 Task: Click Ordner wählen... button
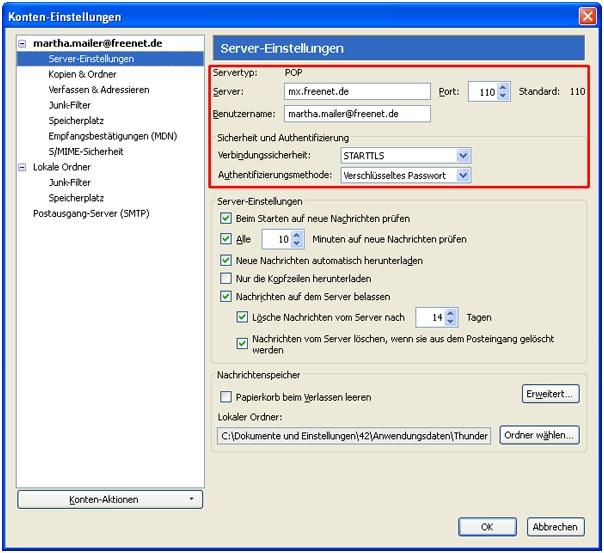pos(539,435)
